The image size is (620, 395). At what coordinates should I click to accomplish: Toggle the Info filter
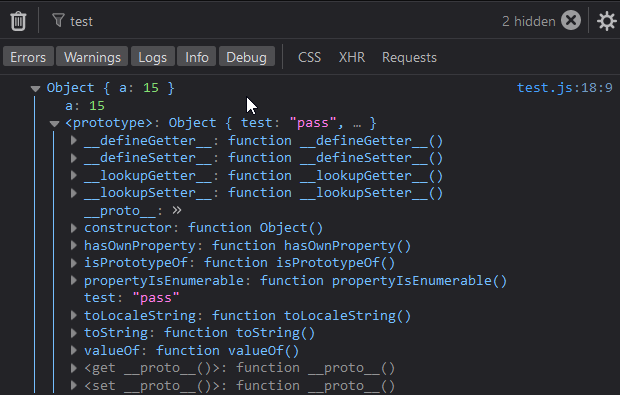(x=197, y=57)
